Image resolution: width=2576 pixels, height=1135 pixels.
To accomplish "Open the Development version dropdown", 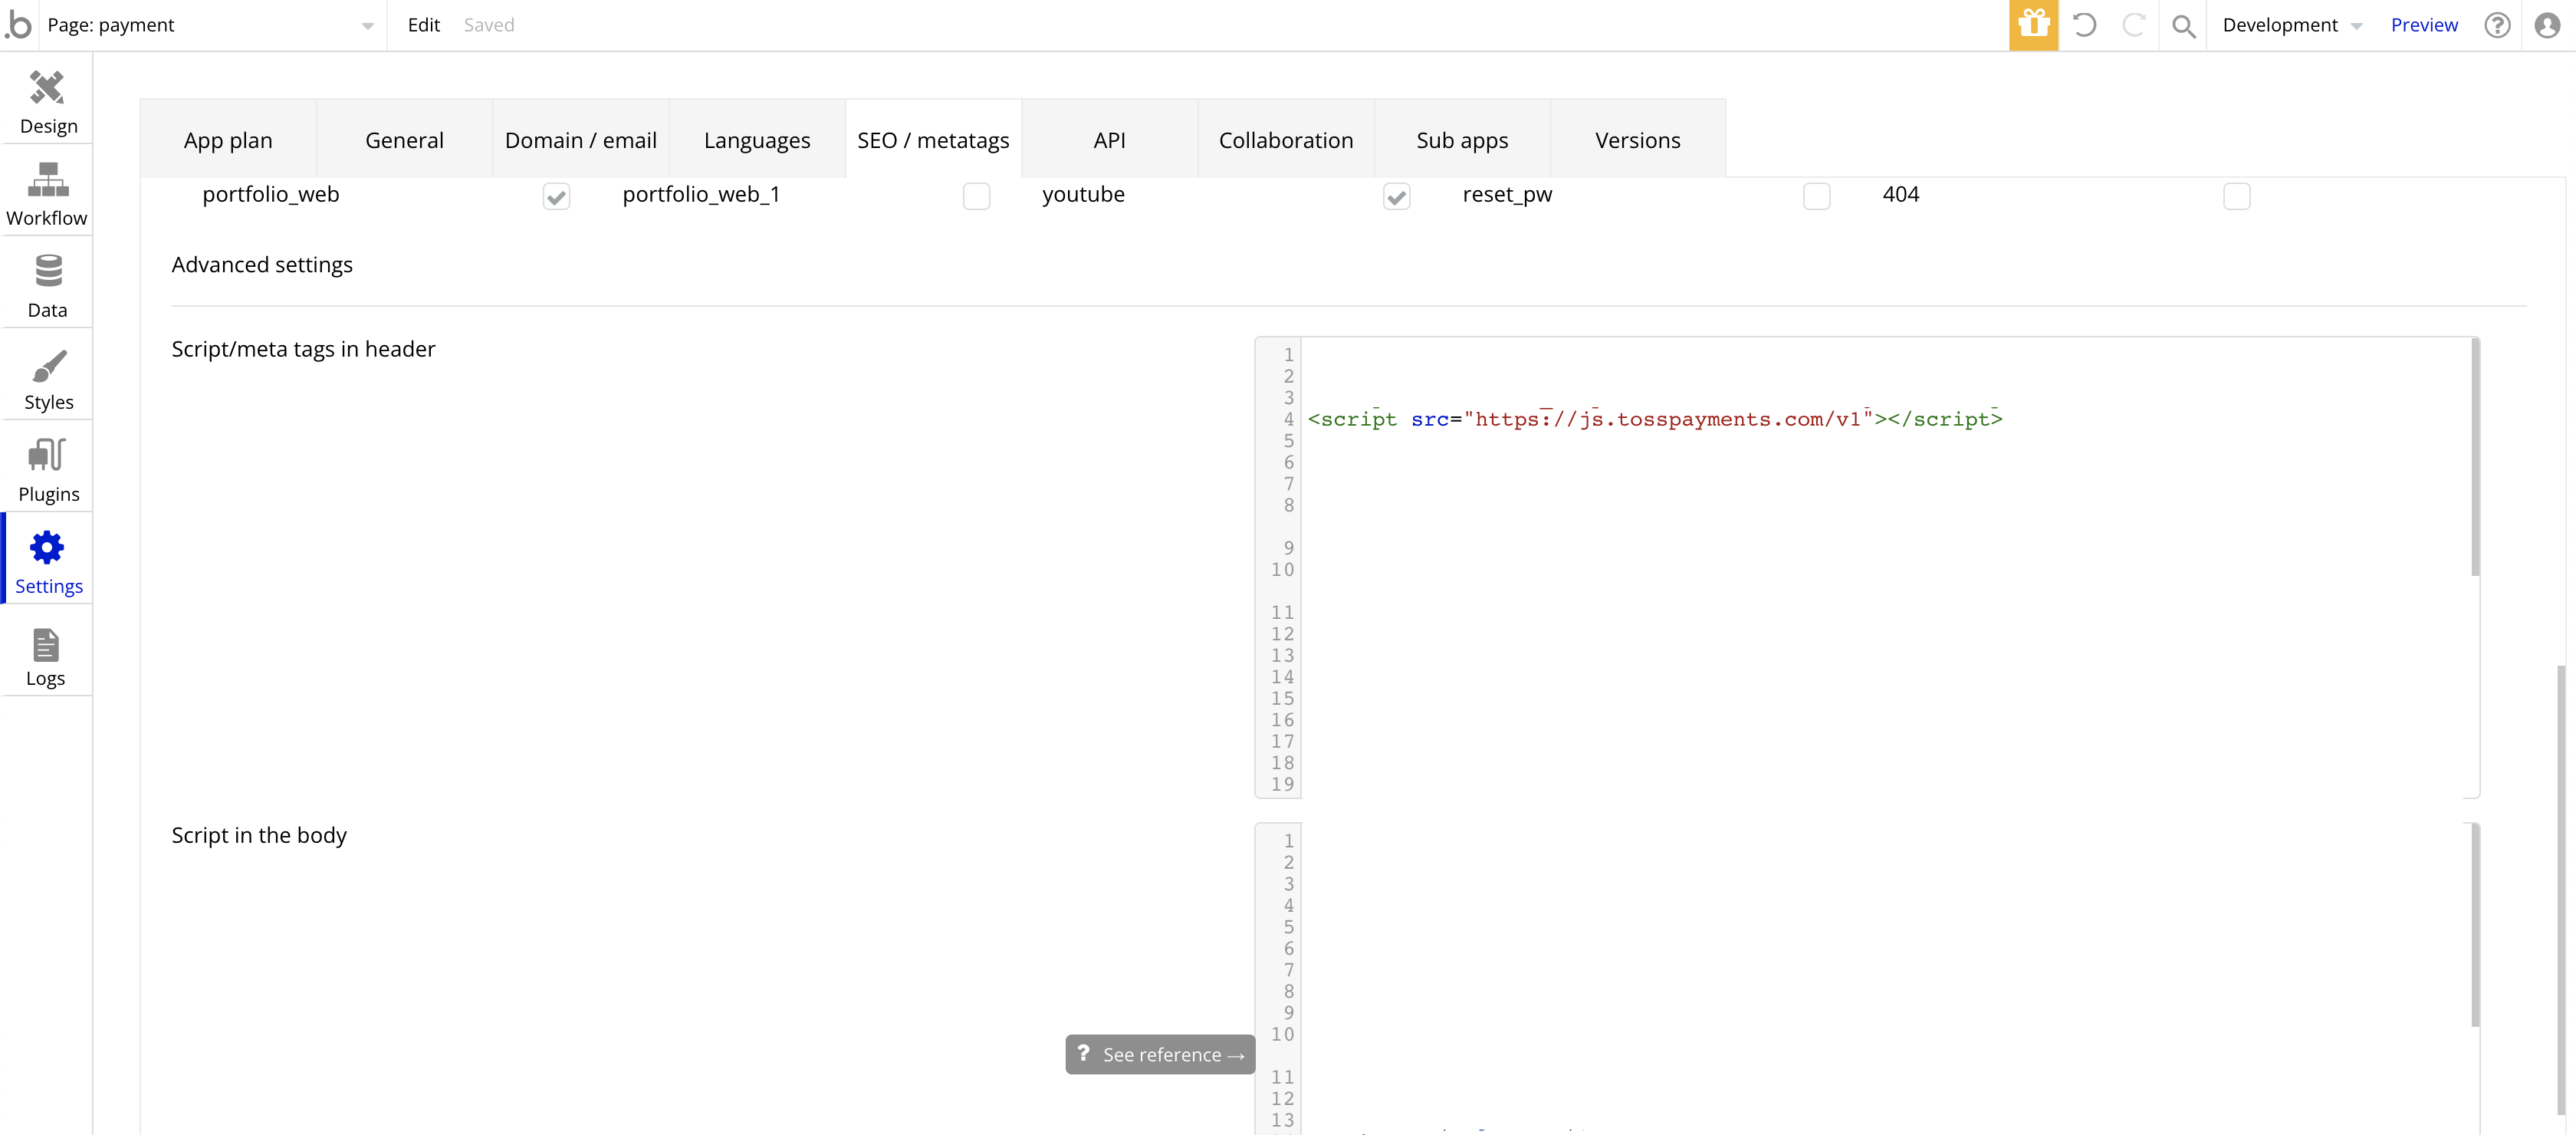I will (2292, 25).
